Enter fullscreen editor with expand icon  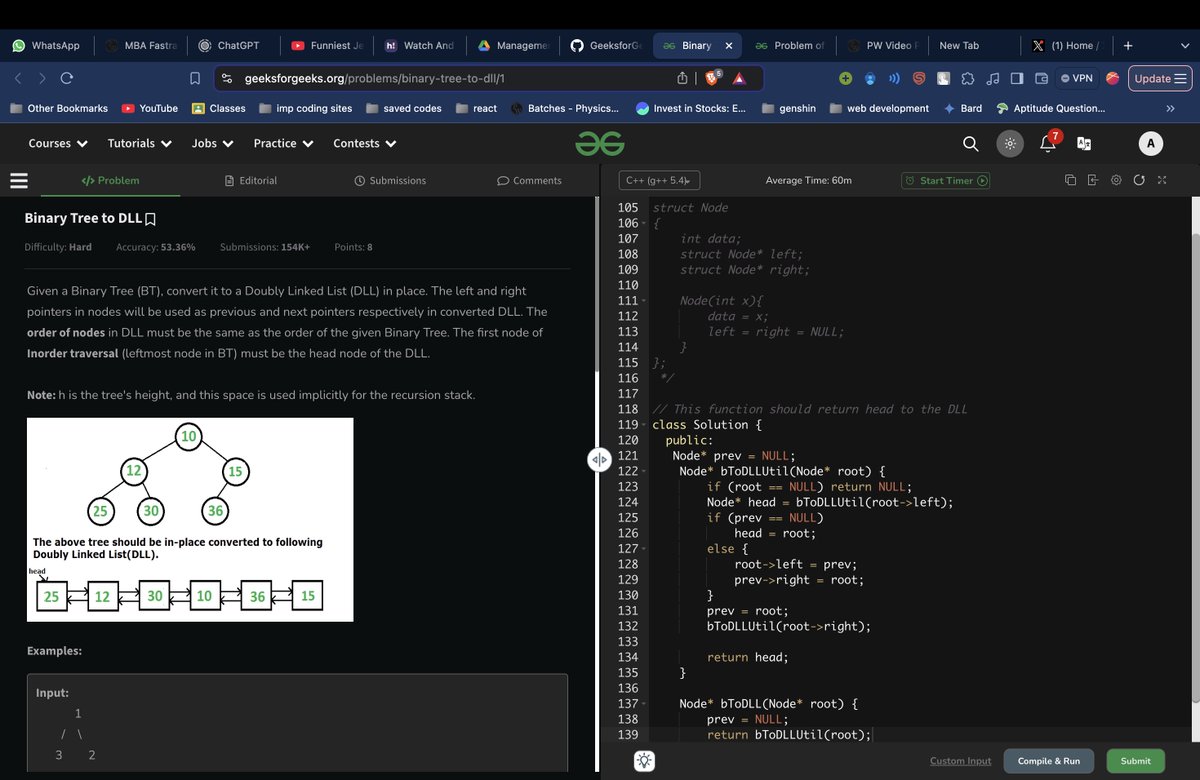tap(1161, 180)
